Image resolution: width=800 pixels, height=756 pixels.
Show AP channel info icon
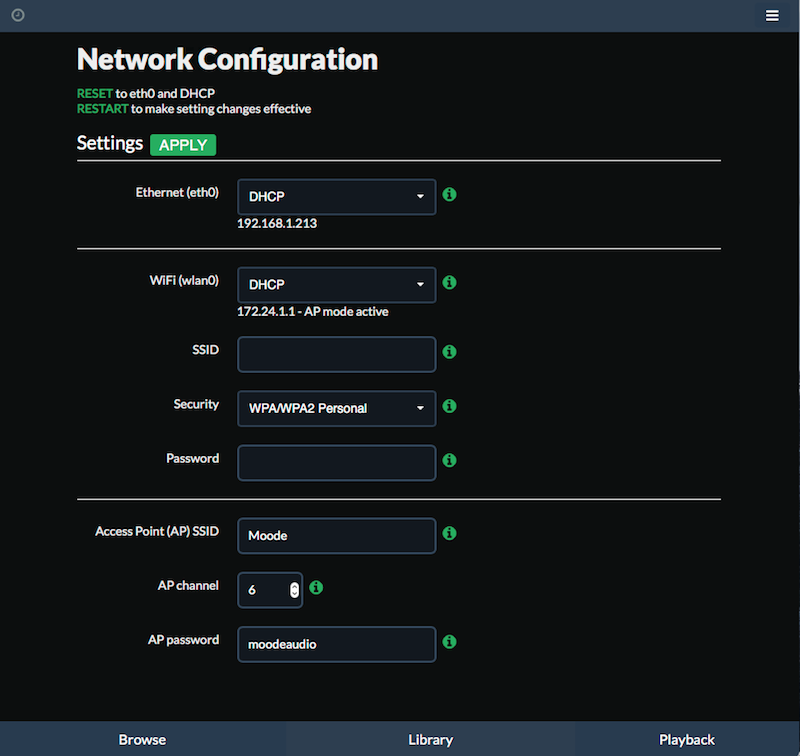point(316,588)
